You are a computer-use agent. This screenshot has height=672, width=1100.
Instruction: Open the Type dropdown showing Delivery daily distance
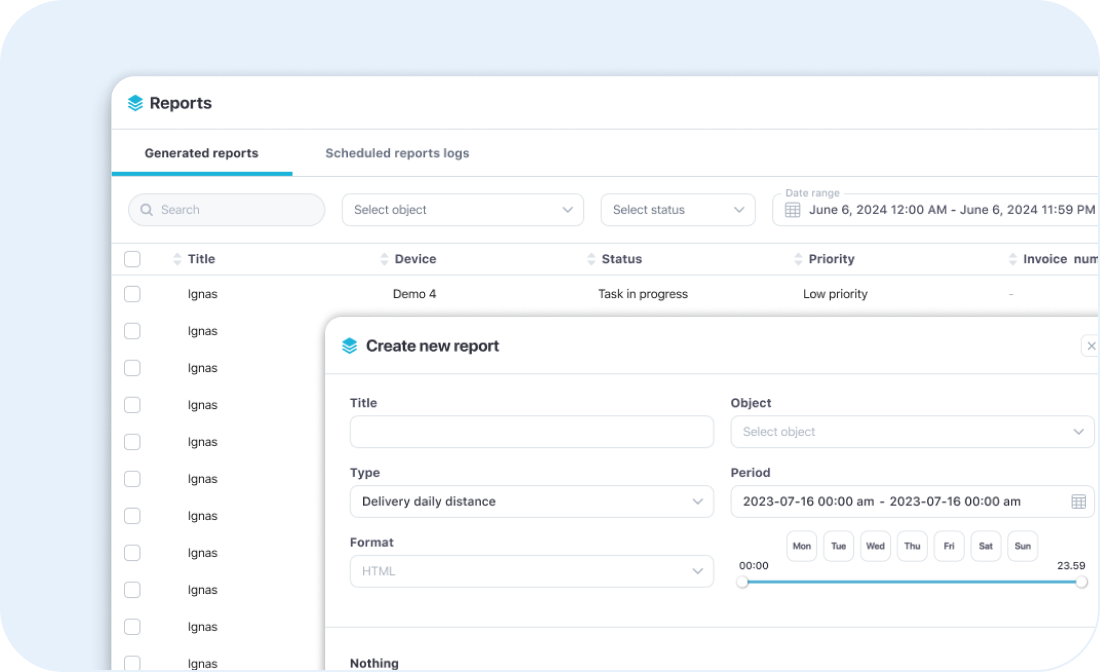531,502
